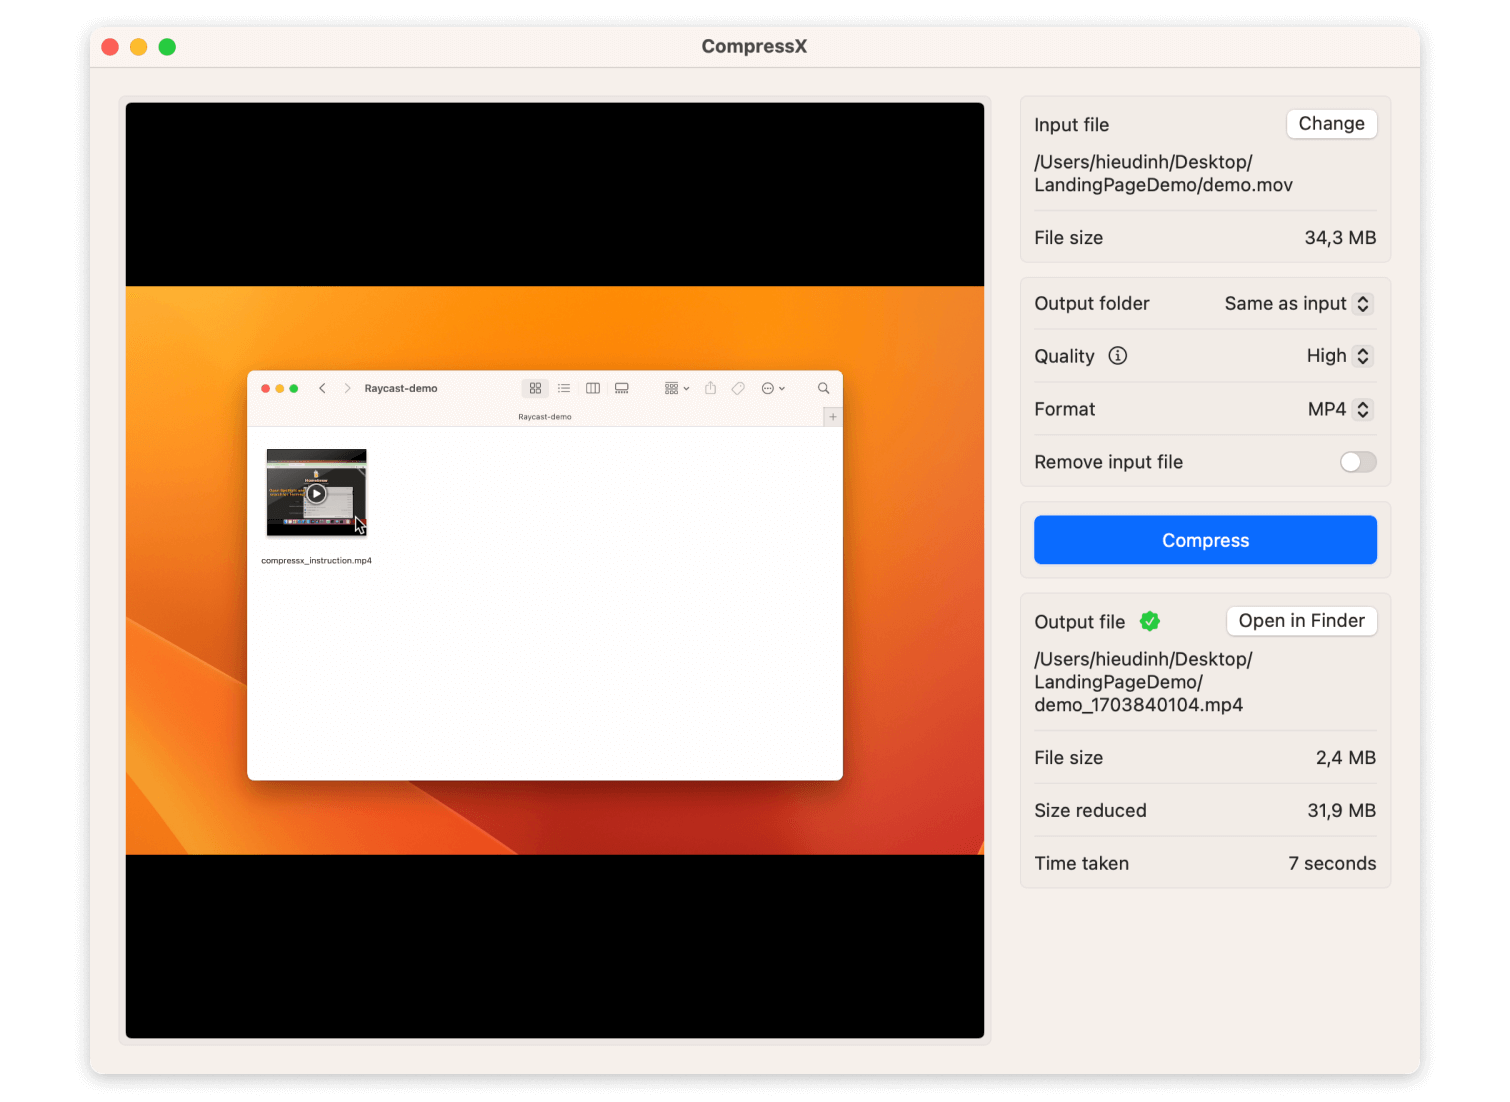
Task: Click the output path ending demo_1703840104.mp4
Action: click(1143, 682)
